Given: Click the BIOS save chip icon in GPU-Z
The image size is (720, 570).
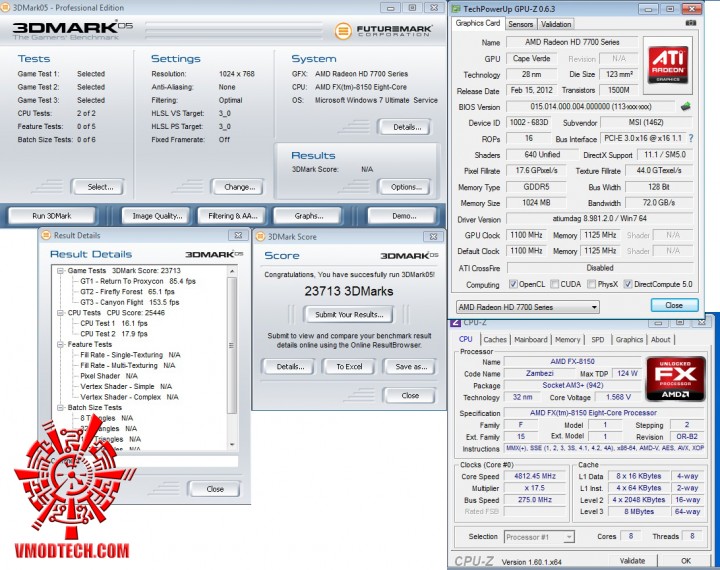Looking at the screenshot, I should [686, 107].
